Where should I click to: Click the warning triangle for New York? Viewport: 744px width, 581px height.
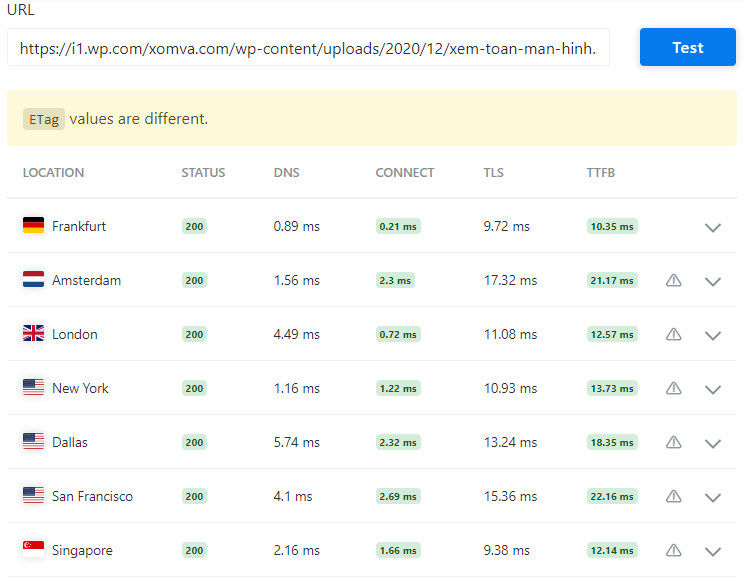[674, 389]
